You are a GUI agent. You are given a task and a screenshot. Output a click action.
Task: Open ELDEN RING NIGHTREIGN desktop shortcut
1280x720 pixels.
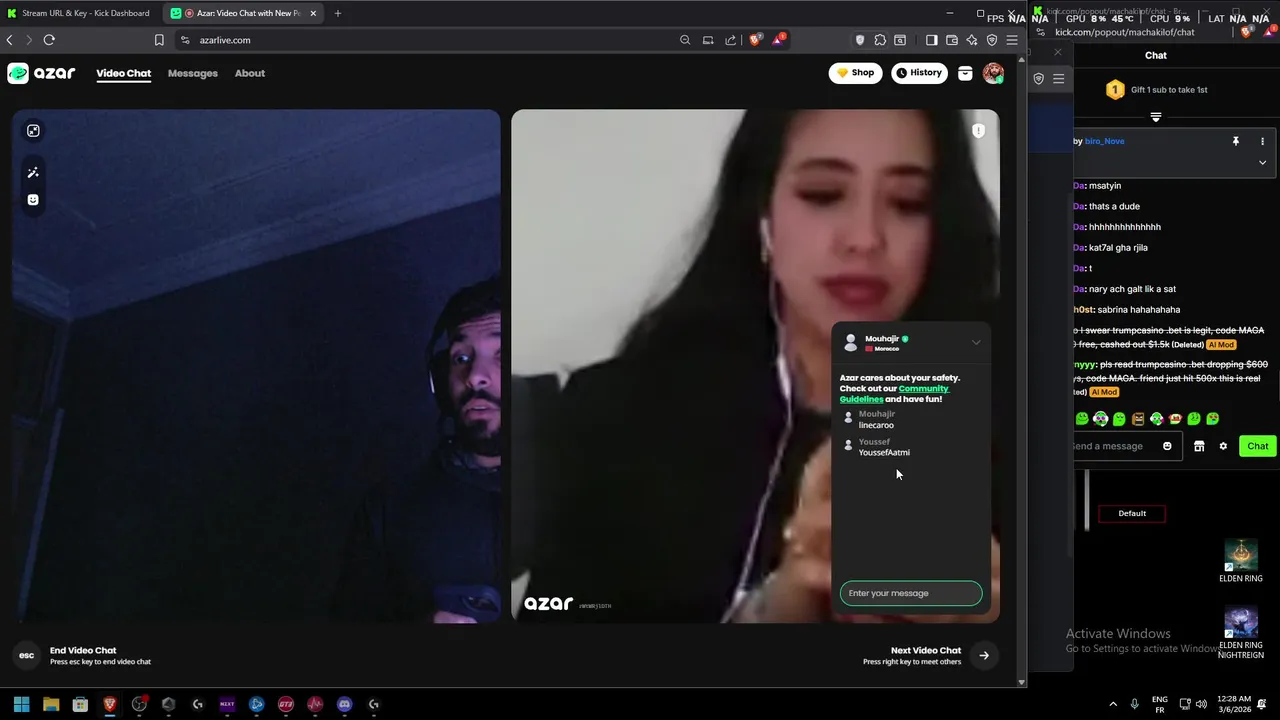(1241, 634)
